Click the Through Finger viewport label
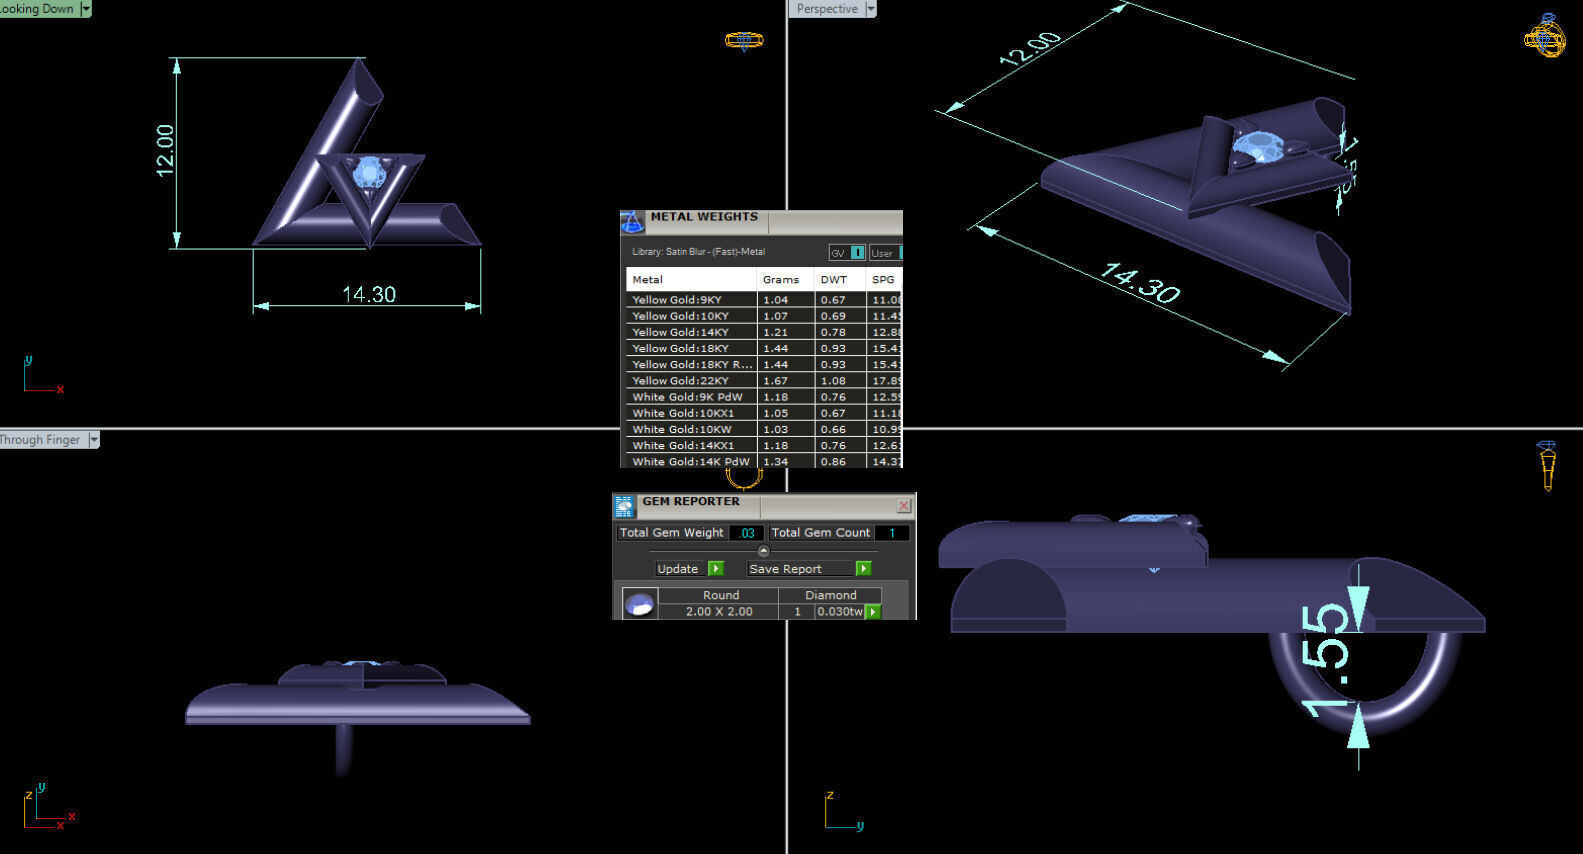Screen dimensions: 1583x854 tap(42, 440)
